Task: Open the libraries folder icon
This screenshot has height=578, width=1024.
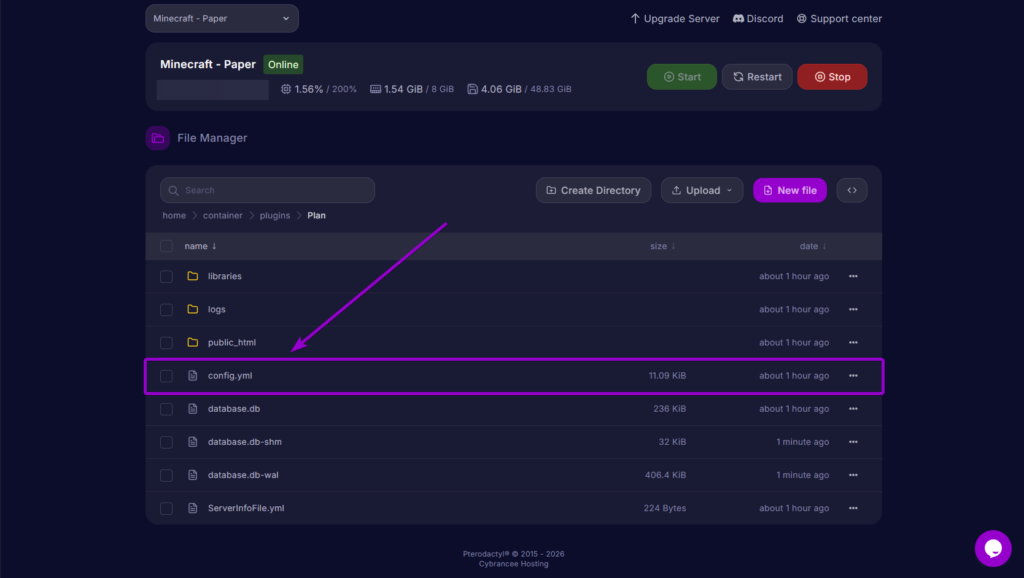Action: pyautogui.click(x=193, y=276)
